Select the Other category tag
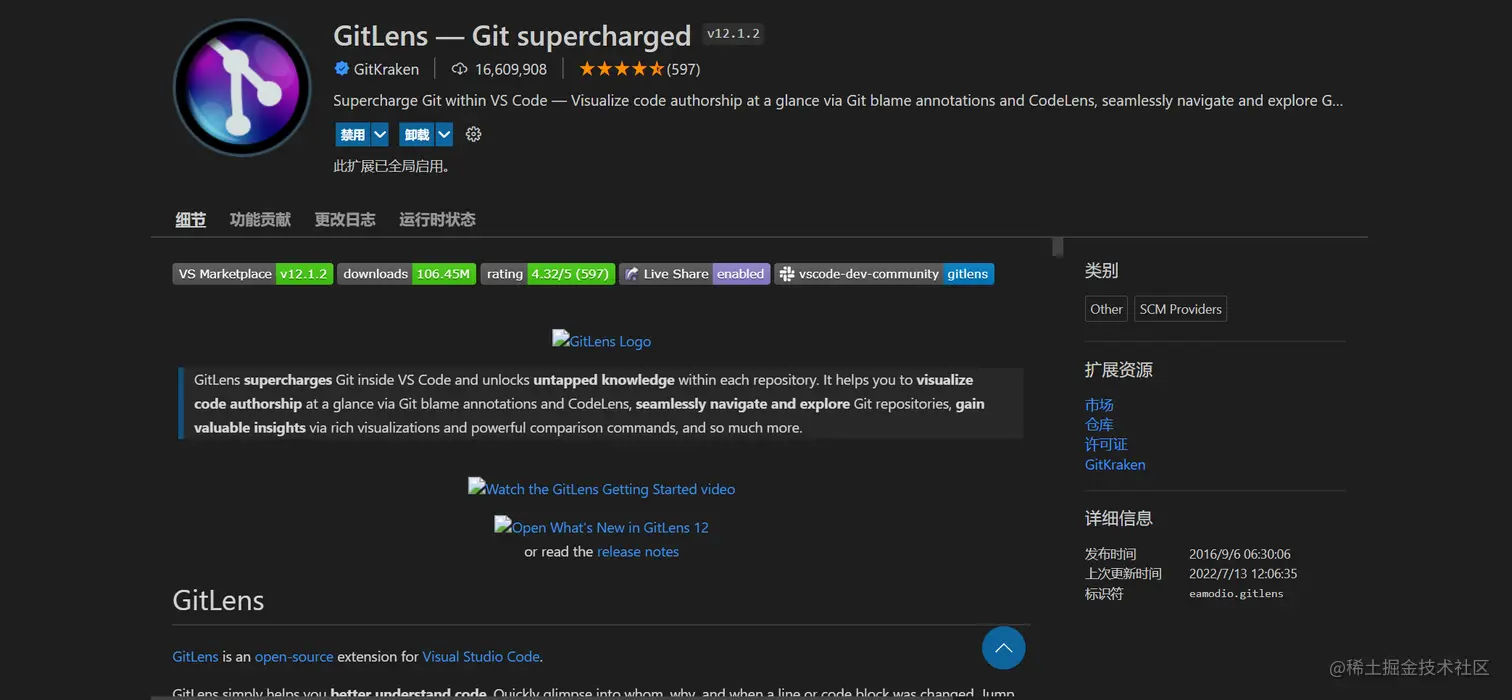Image resolution: width=1512 pixels, height=700 pixels. (1106, 309)
